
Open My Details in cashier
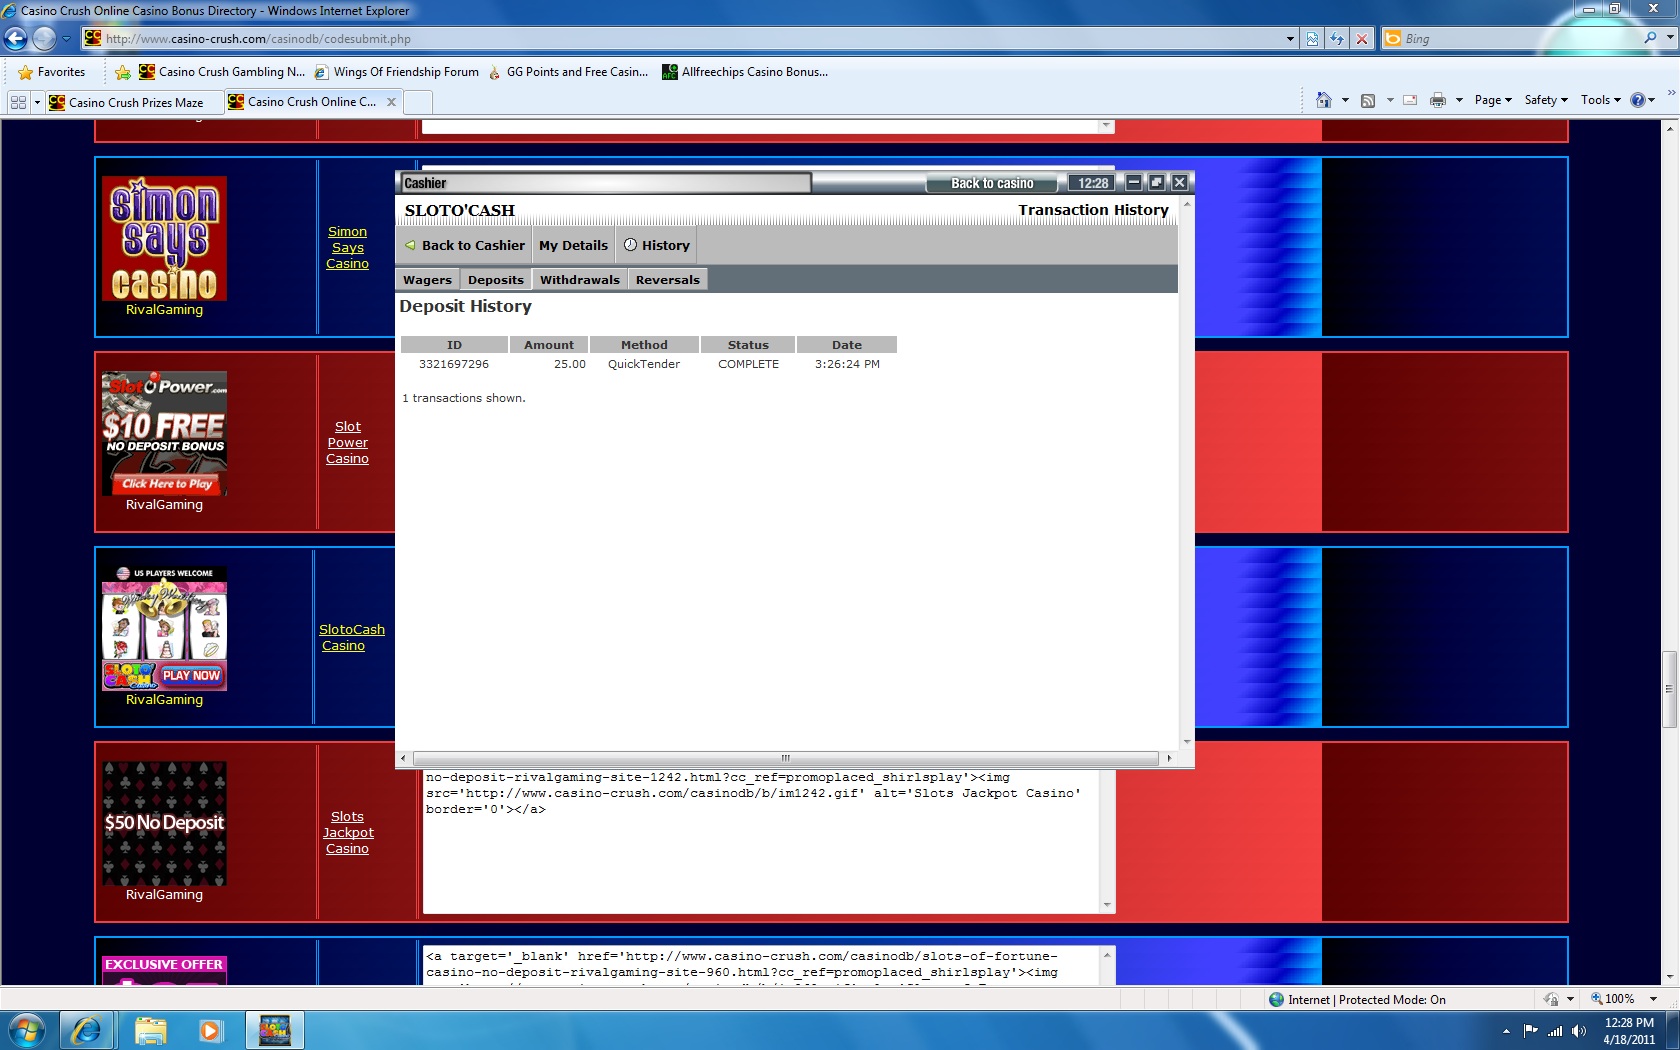tap(573, 245)
